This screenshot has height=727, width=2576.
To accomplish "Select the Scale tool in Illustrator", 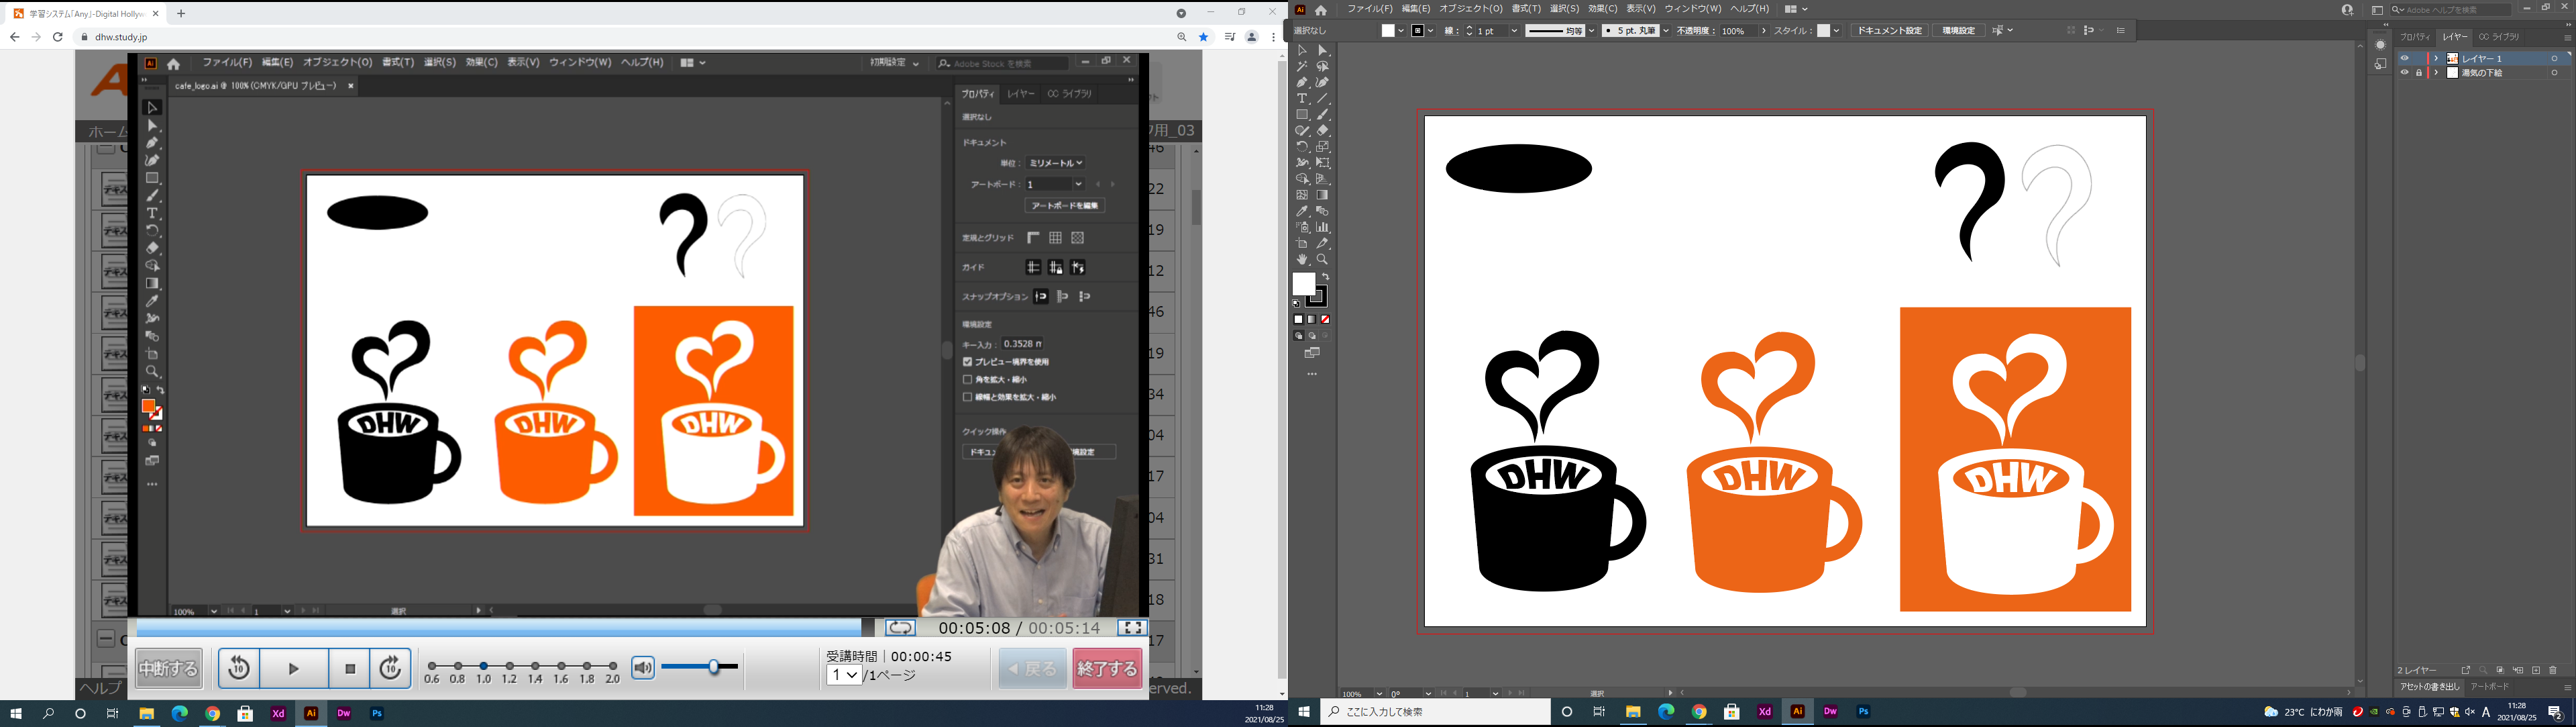I will (1322, 147).
